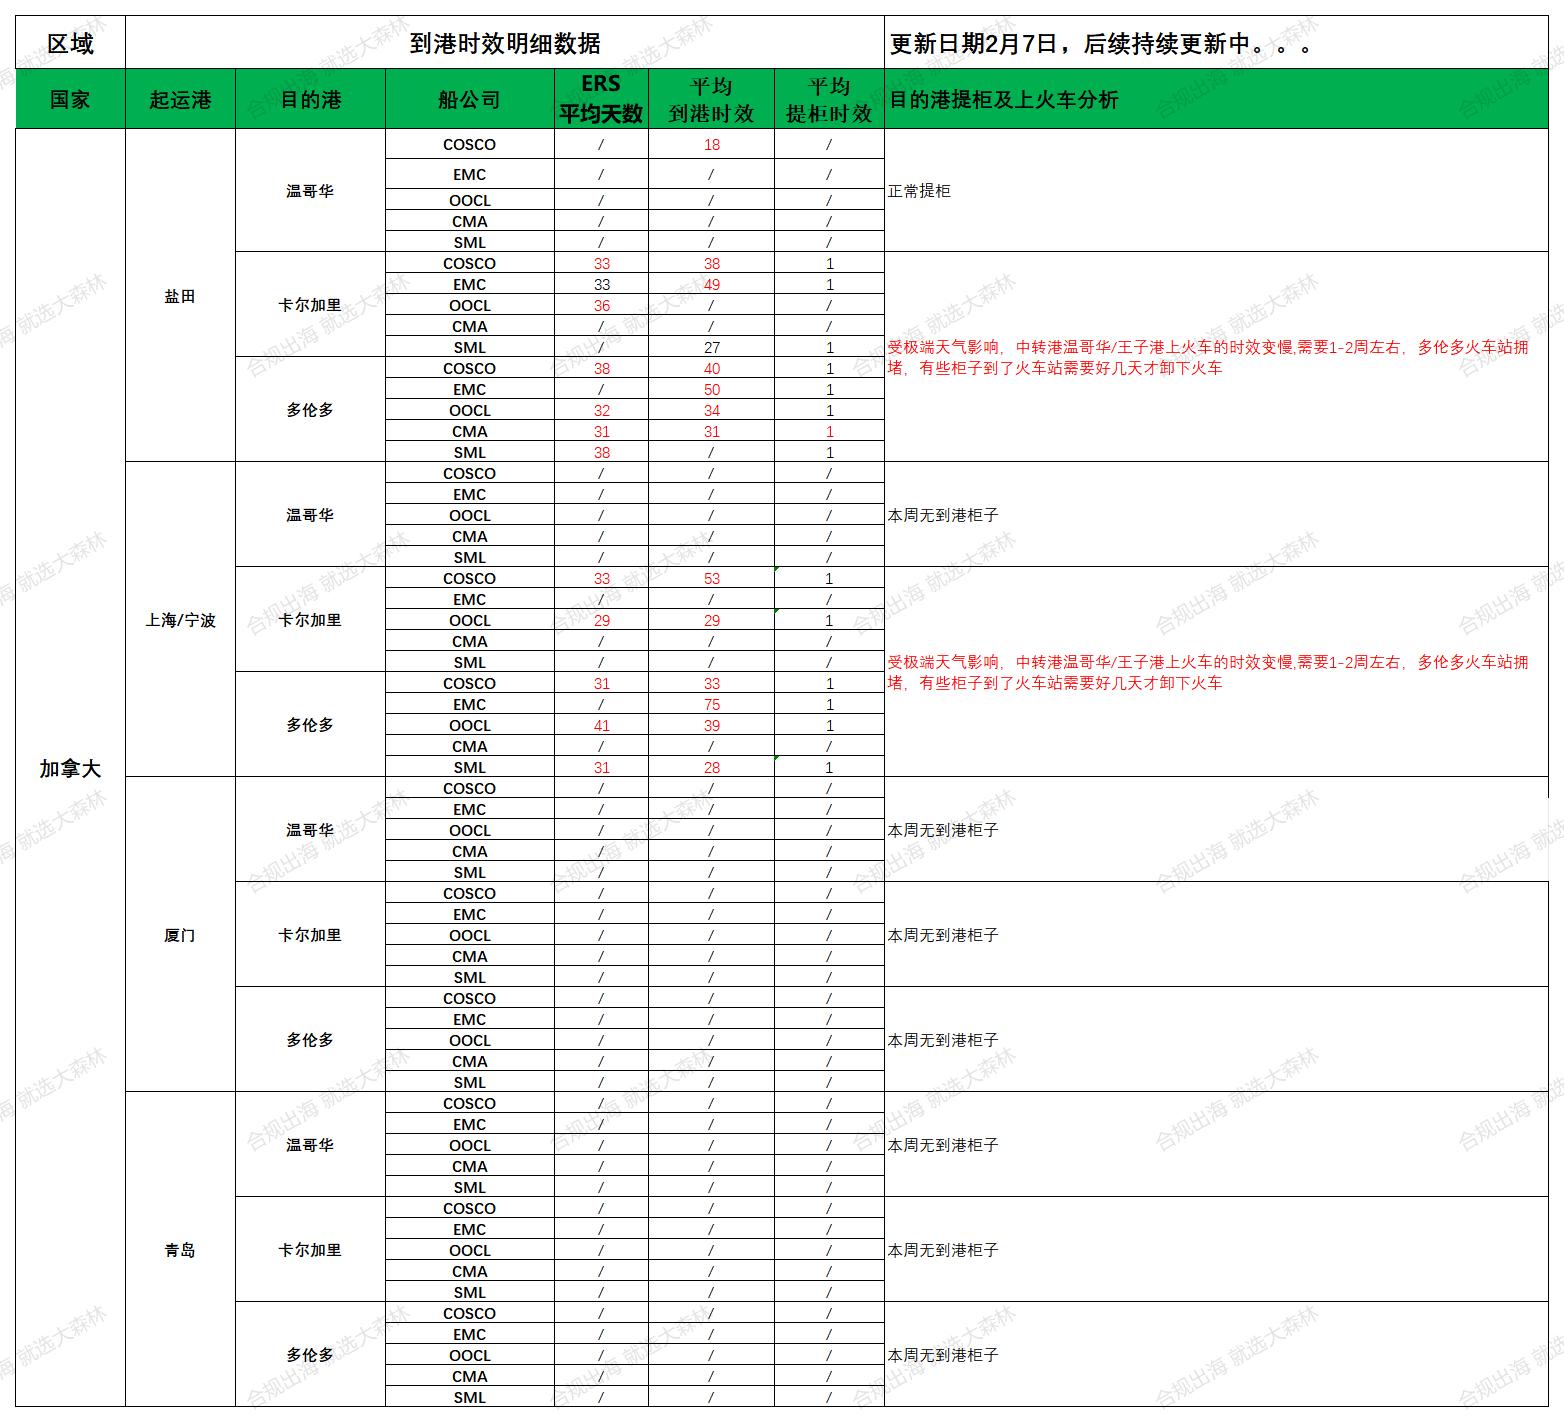Screen dimensions: 1564x1422
Task: Select the cell with value 75
Action: tap(711, 705)
